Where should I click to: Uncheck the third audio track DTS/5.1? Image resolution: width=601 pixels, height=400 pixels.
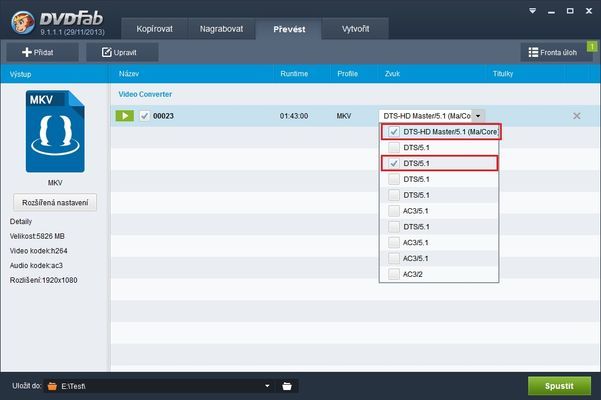coord(394,164)
